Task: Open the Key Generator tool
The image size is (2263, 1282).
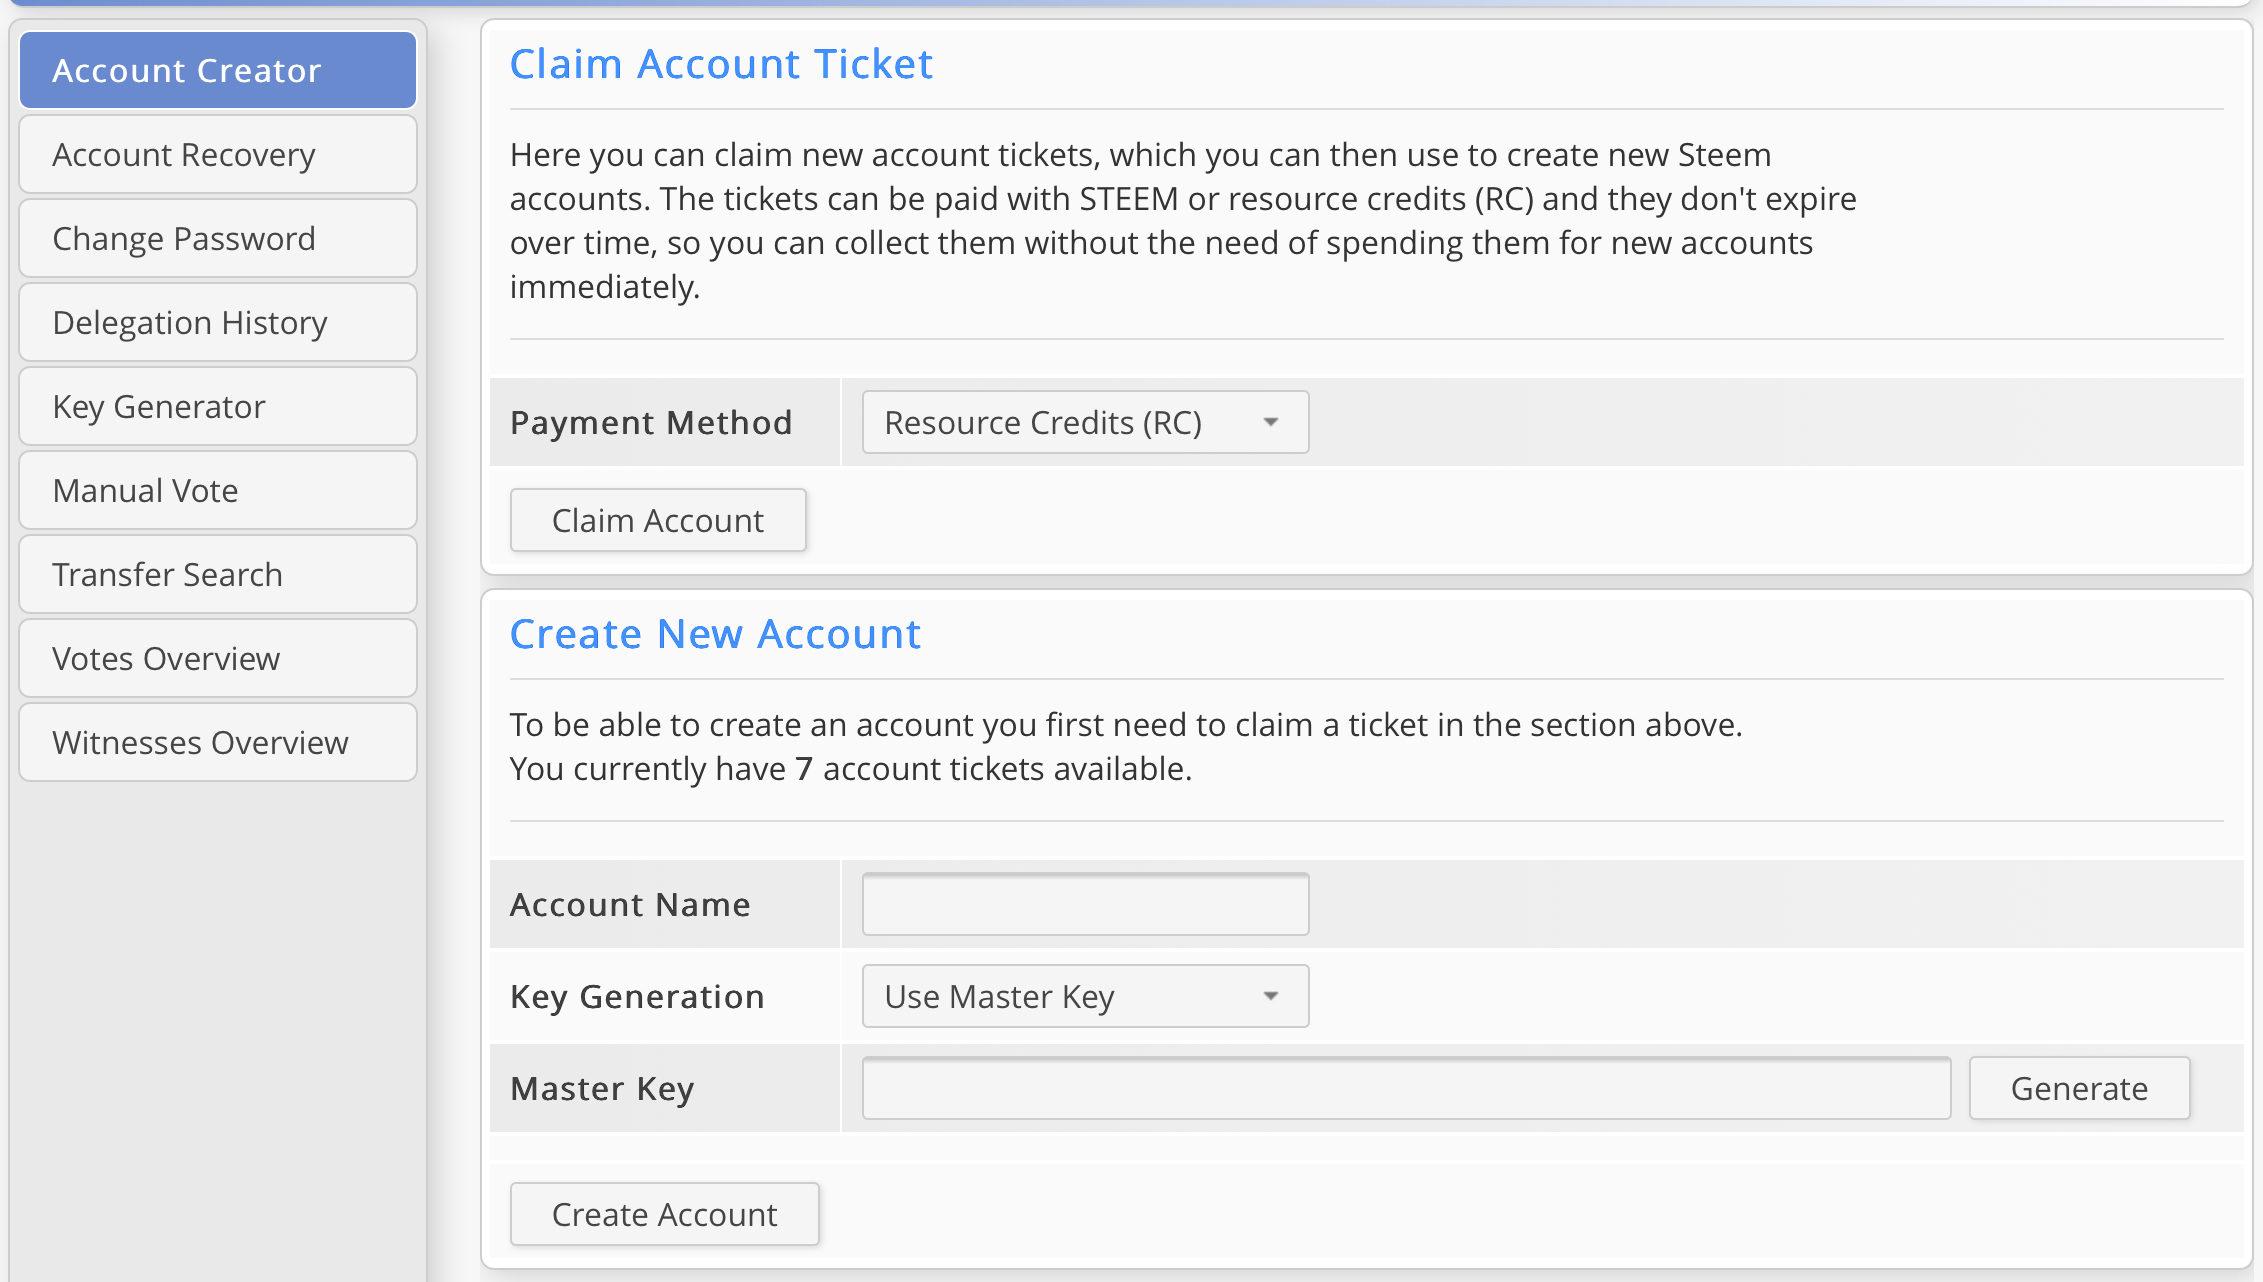Action: [x=217, y=407]
